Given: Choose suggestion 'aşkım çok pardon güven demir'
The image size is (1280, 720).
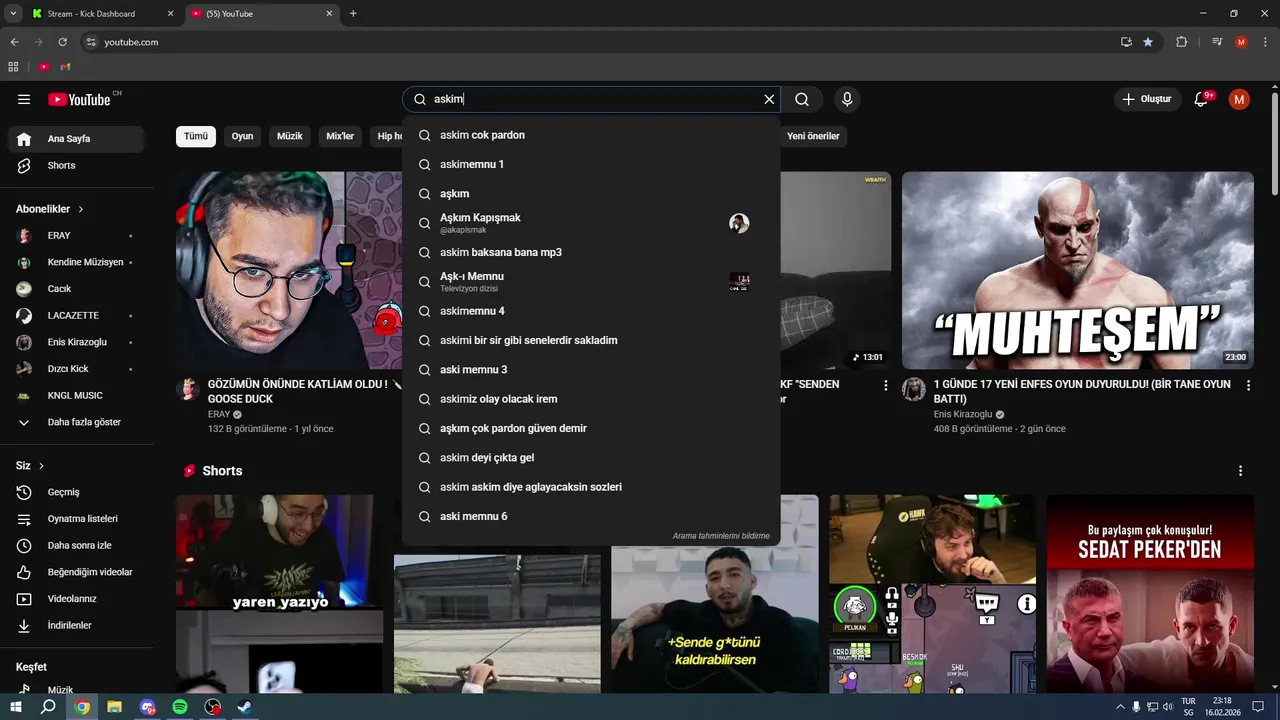Looking at the screenshot, I should pyautogui.click(x=591, y=428).
